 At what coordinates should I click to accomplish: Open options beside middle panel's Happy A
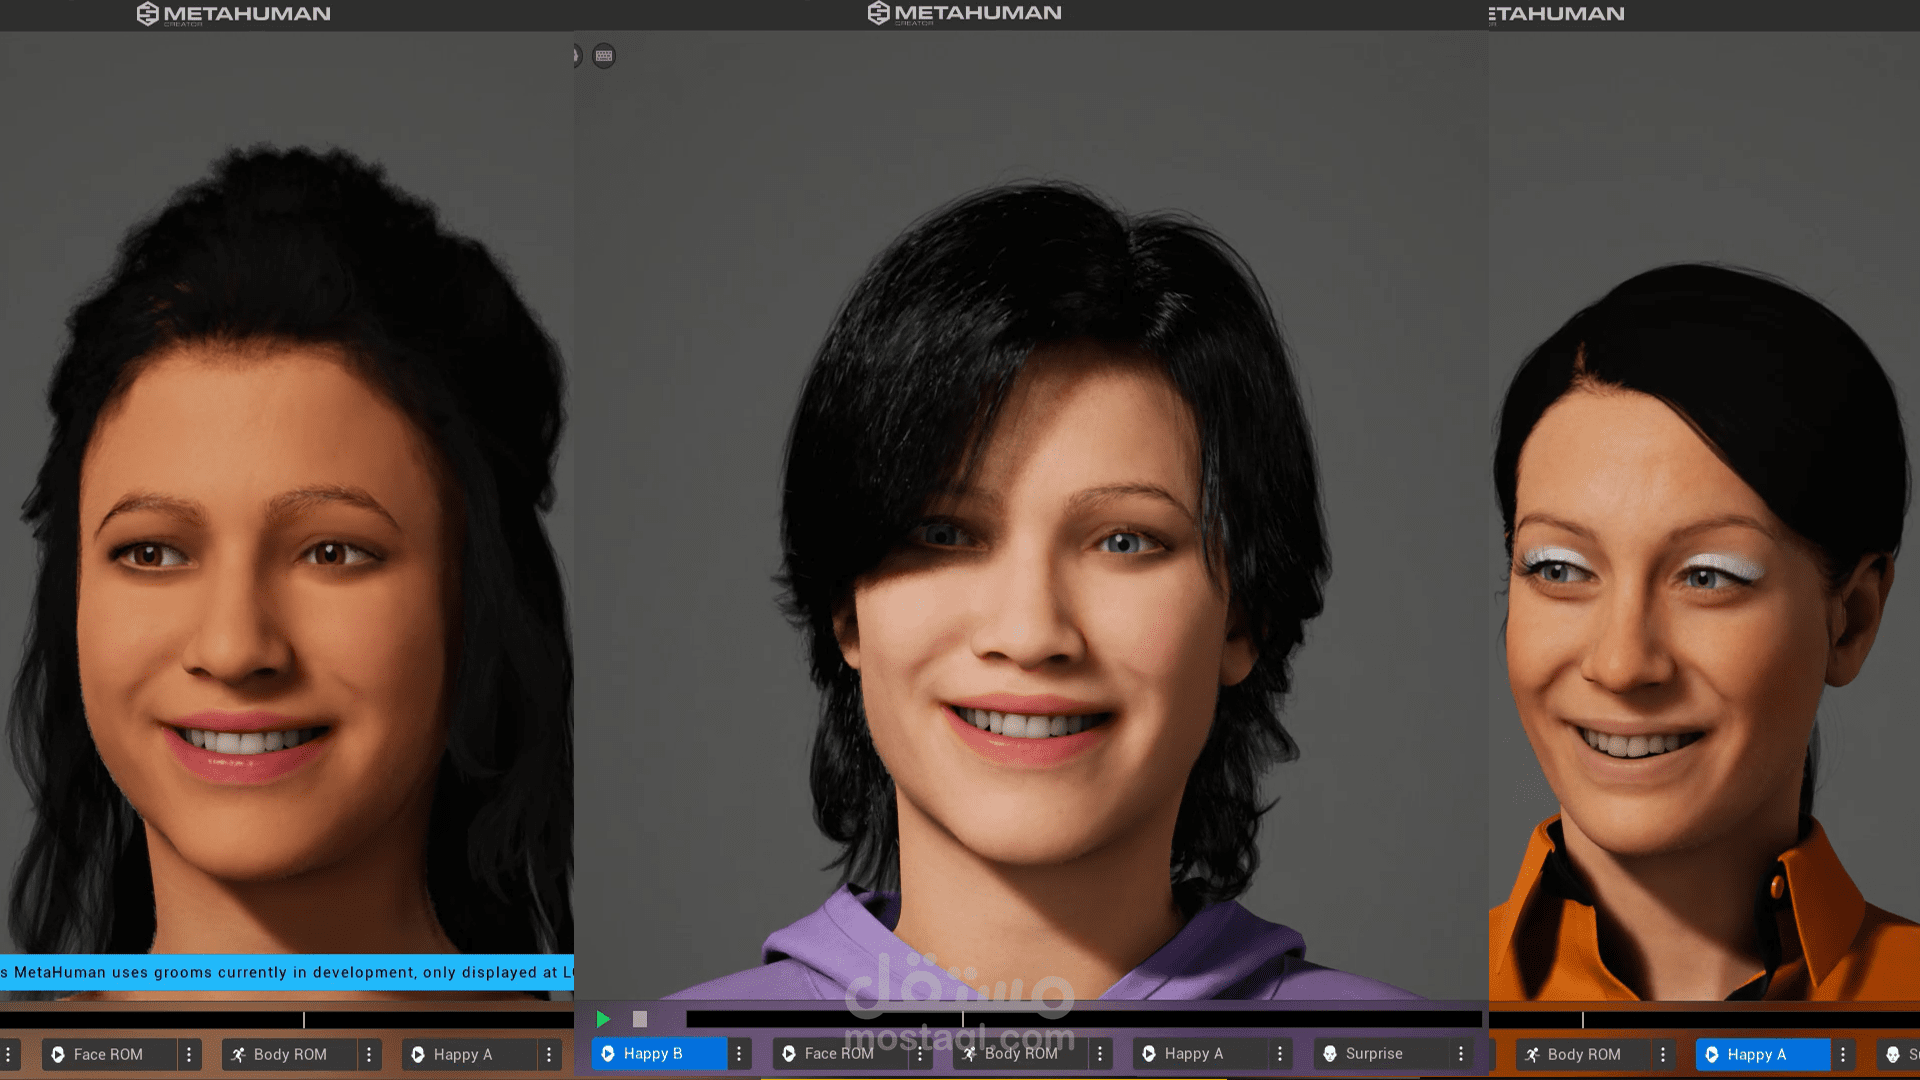tap(1280, 1053)
